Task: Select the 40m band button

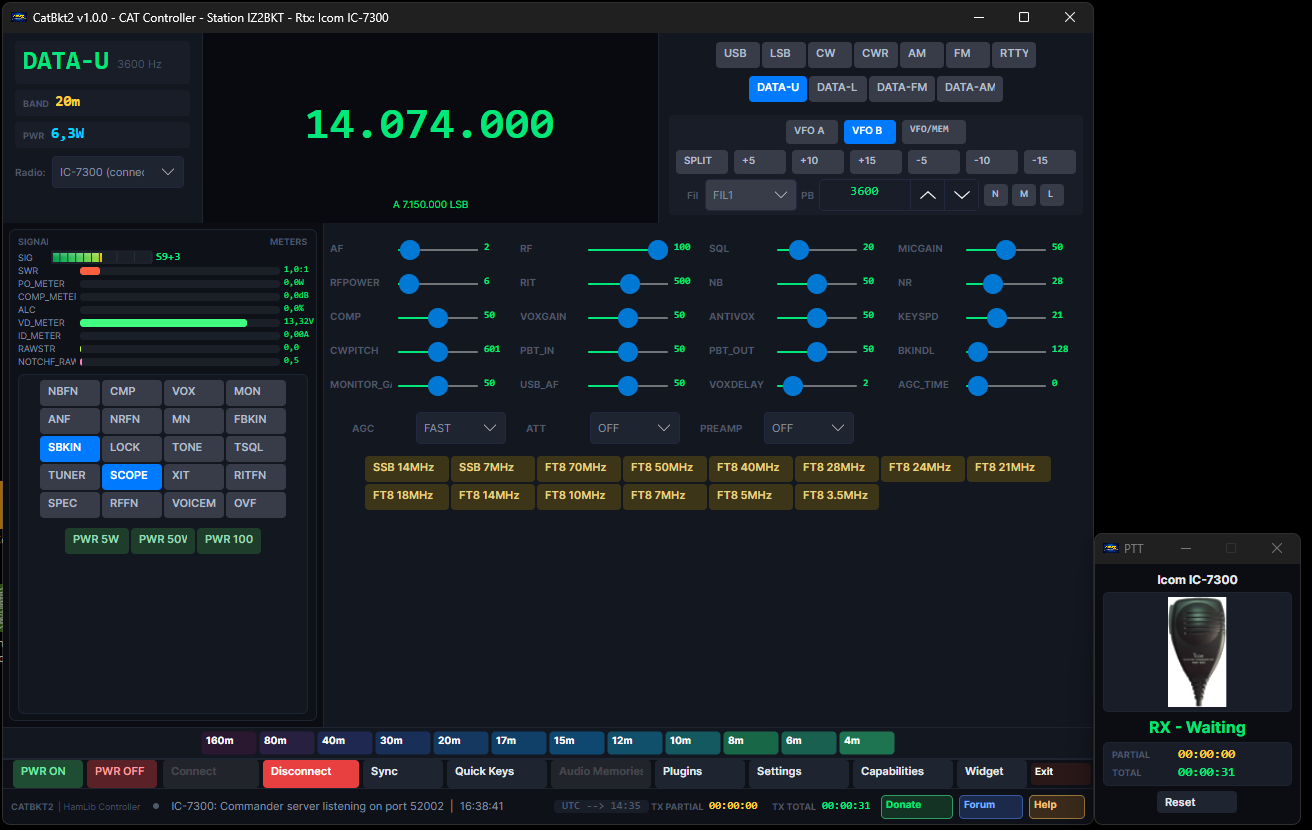Action: (x=345, y=743)
